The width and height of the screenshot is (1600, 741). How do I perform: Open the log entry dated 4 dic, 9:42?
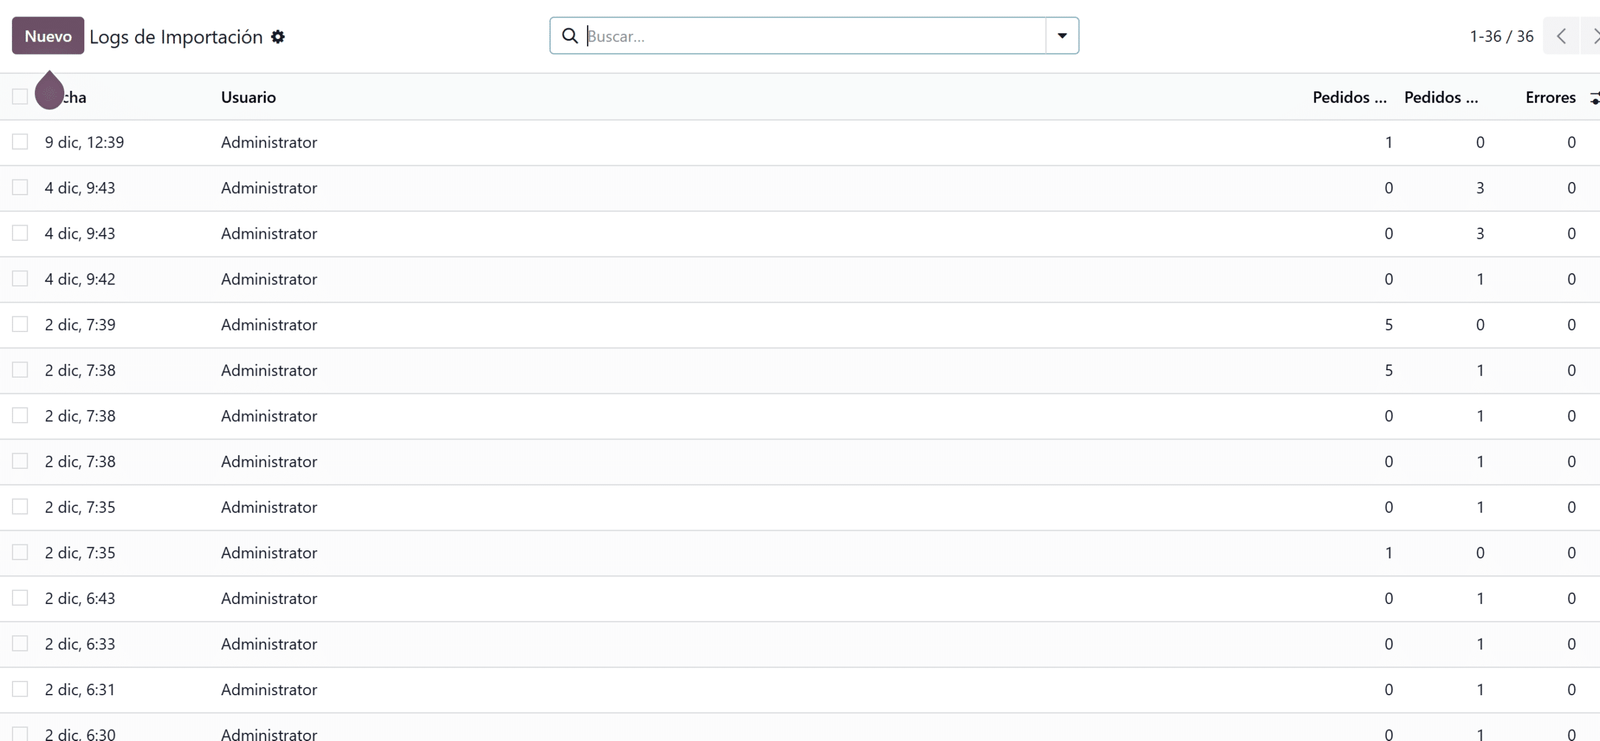(x=80, y=278)
